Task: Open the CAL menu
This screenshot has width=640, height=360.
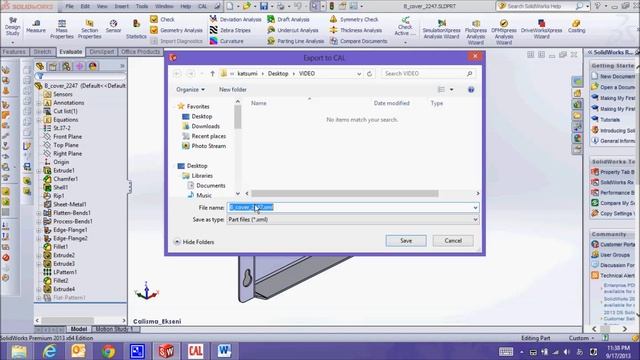Action: (203, 6)
